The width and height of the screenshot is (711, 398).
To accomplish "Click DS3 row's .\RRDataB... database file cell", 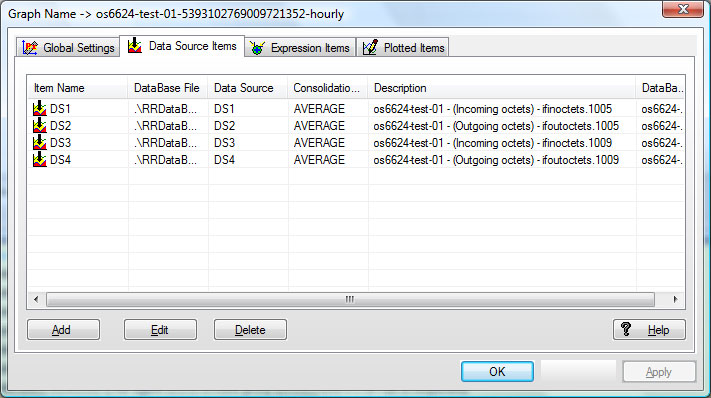I will [x=166, y=143].
